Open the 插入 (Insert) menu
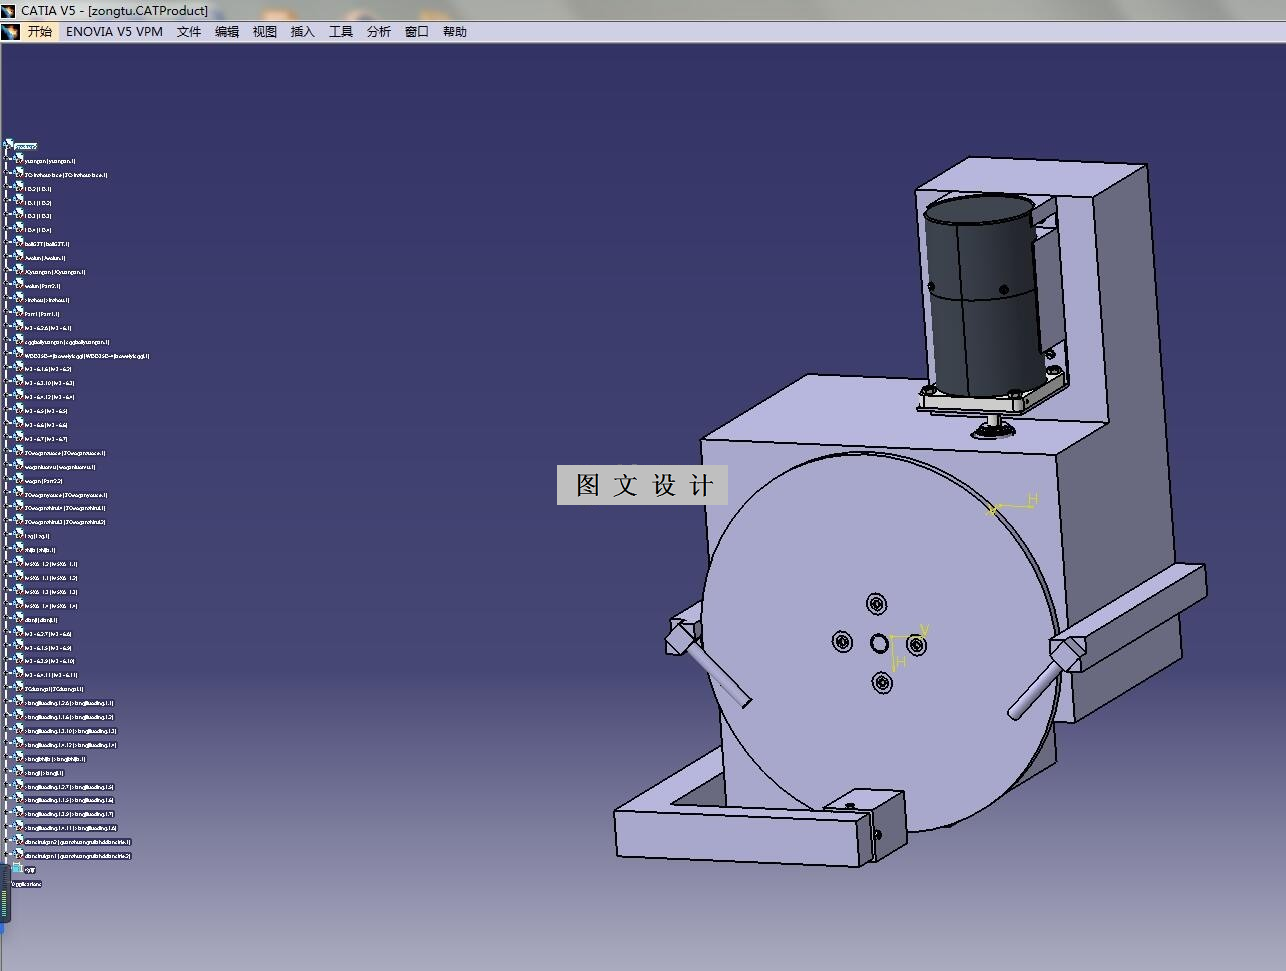Image resolution: width=1286 pixels, height=971 pixels. click(x=303, y=31)
